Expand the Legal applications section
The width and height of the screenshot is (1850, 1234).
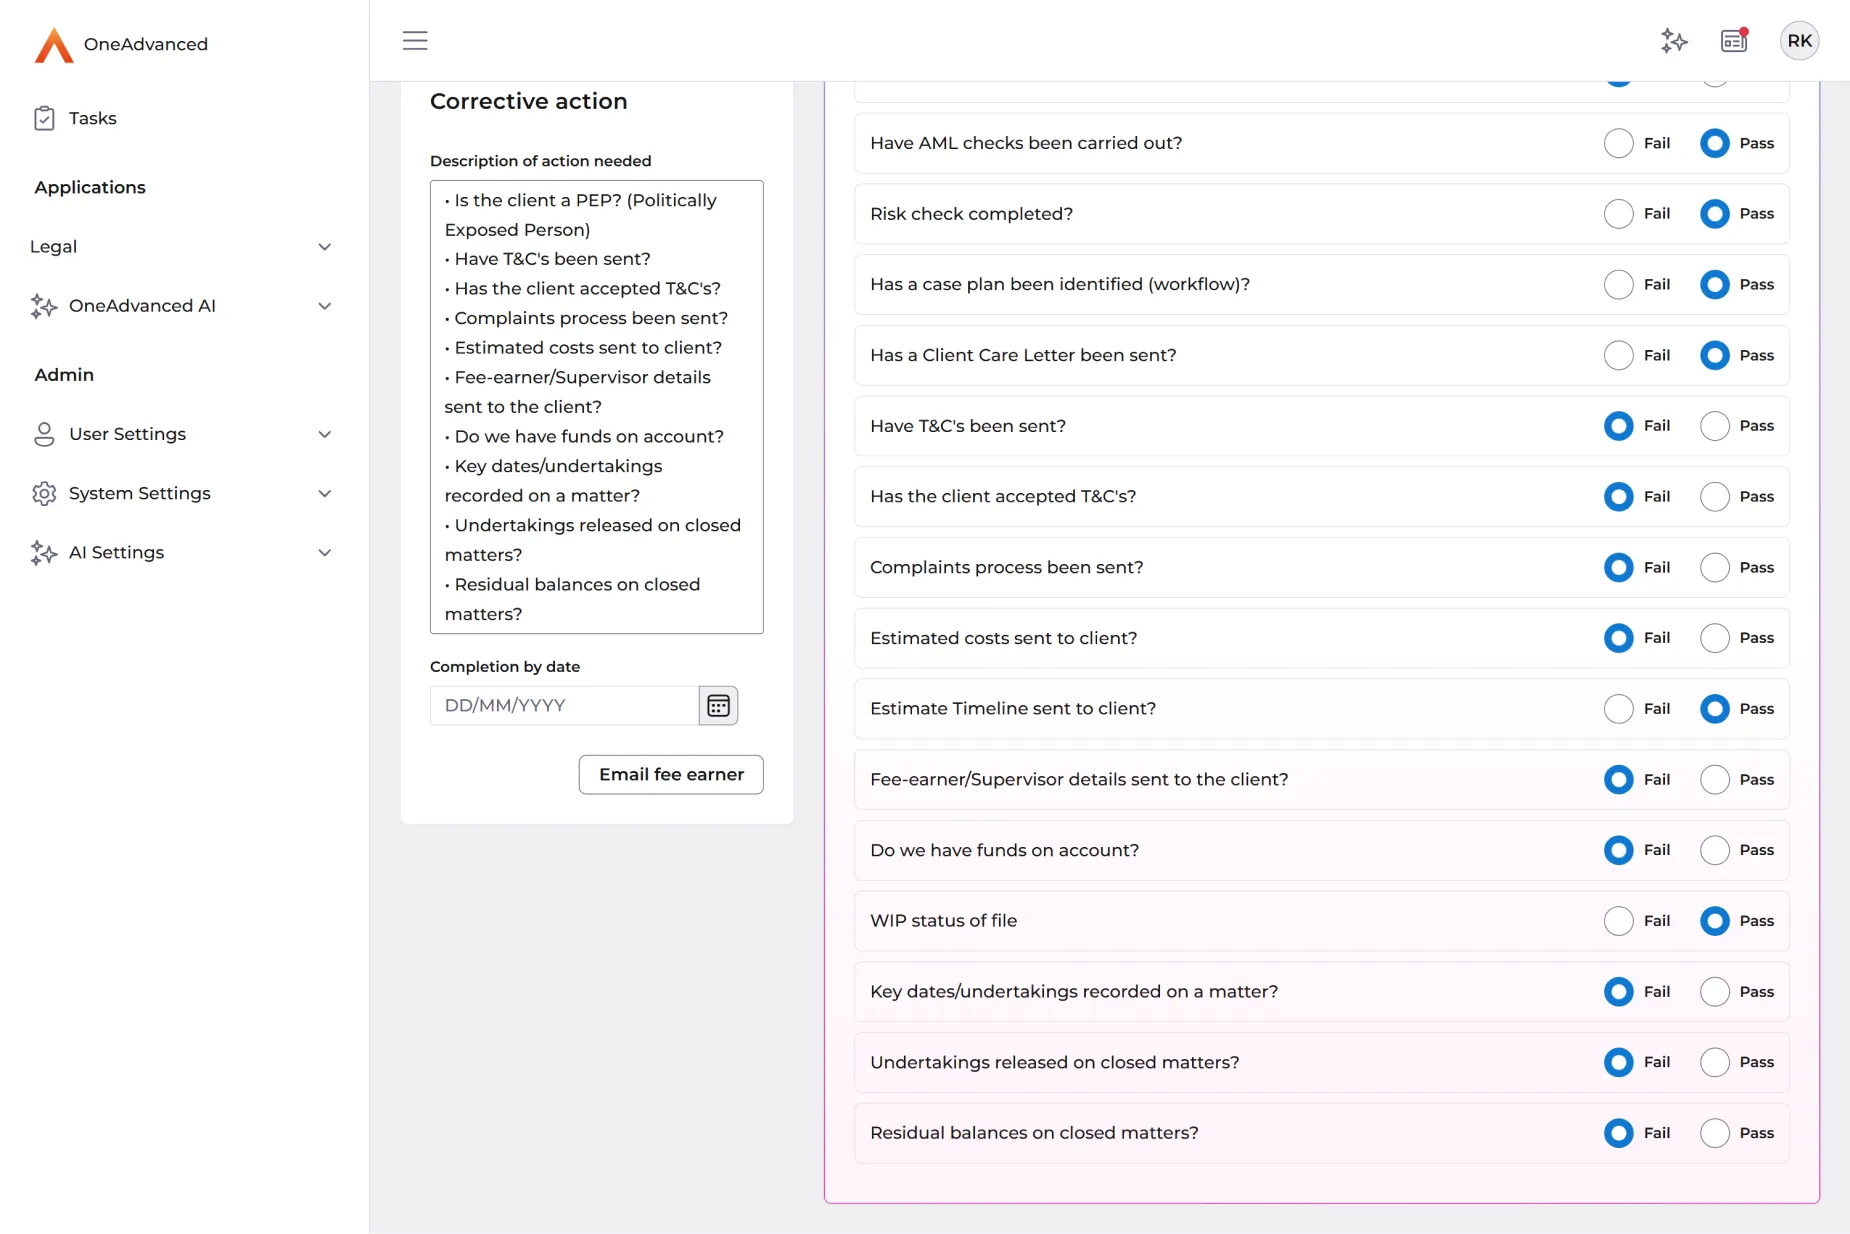click(x=324, y=247)
